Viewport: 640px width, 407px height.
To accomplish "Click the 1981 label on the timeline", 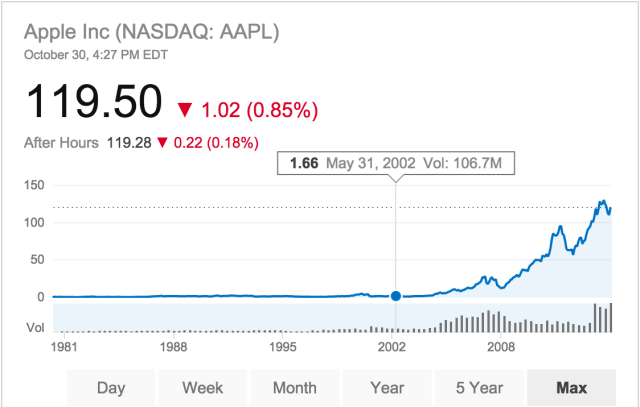I will 67,347.
